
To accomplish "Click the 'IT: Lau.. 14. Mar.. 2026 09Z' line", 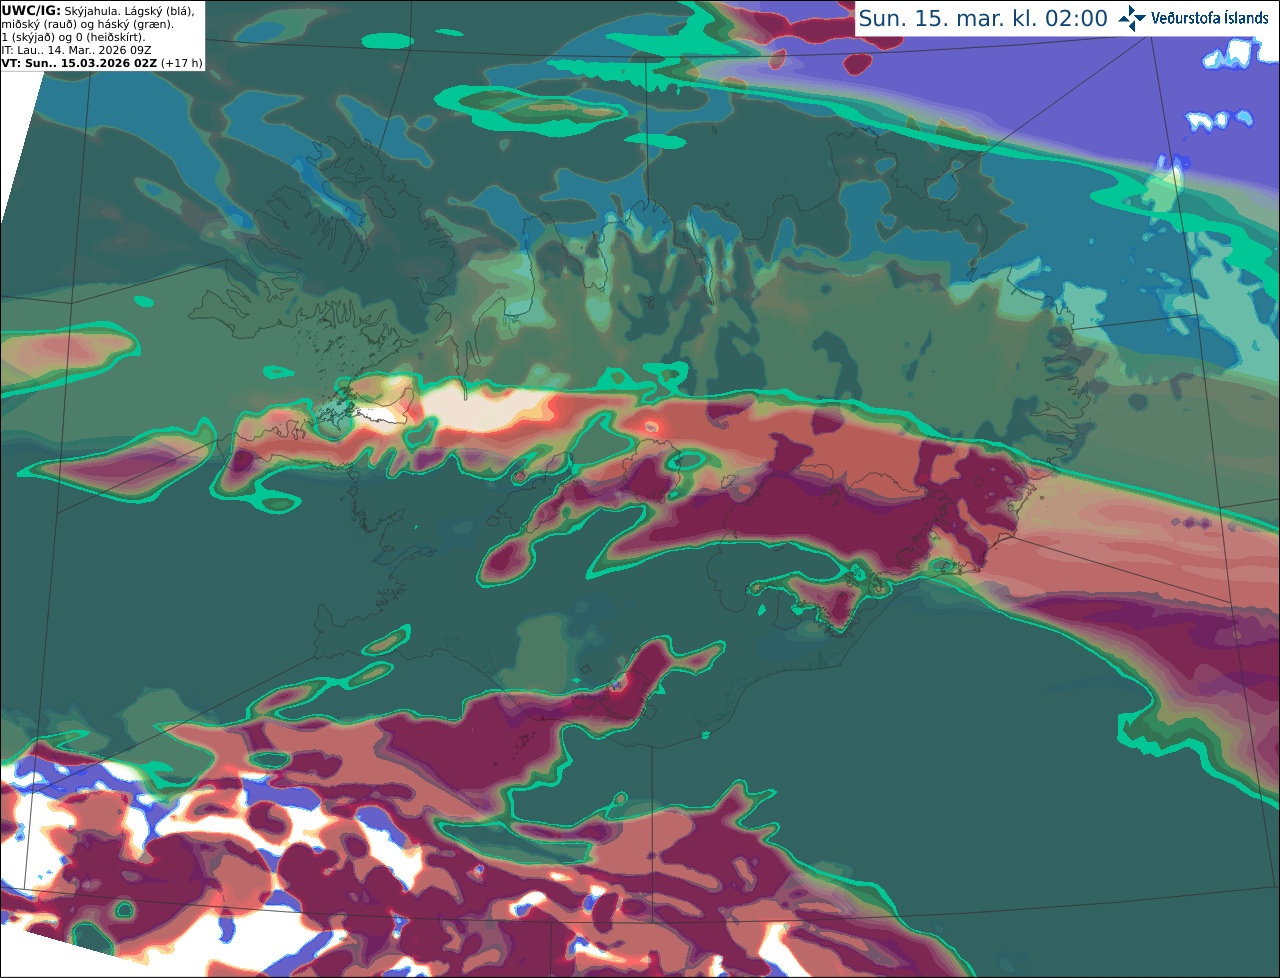I will [x=76, y=50].
